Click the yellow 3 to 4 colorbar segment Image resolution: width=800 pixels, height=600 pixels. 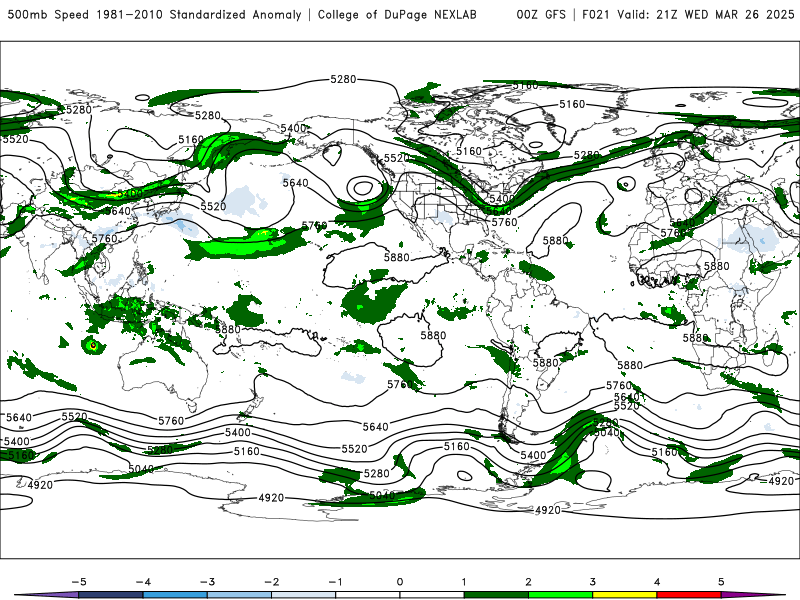point(624,595)
